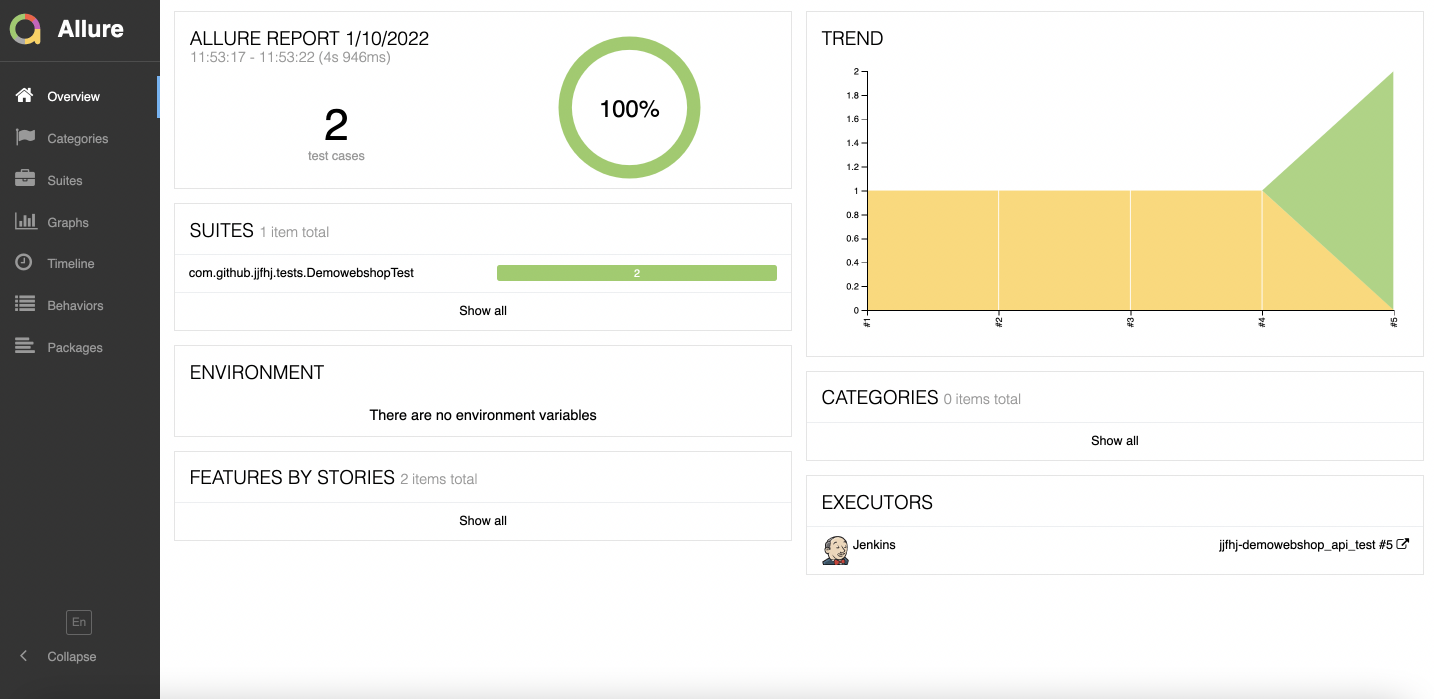Click the ENVIRONMENT heading

pos(257,372)
